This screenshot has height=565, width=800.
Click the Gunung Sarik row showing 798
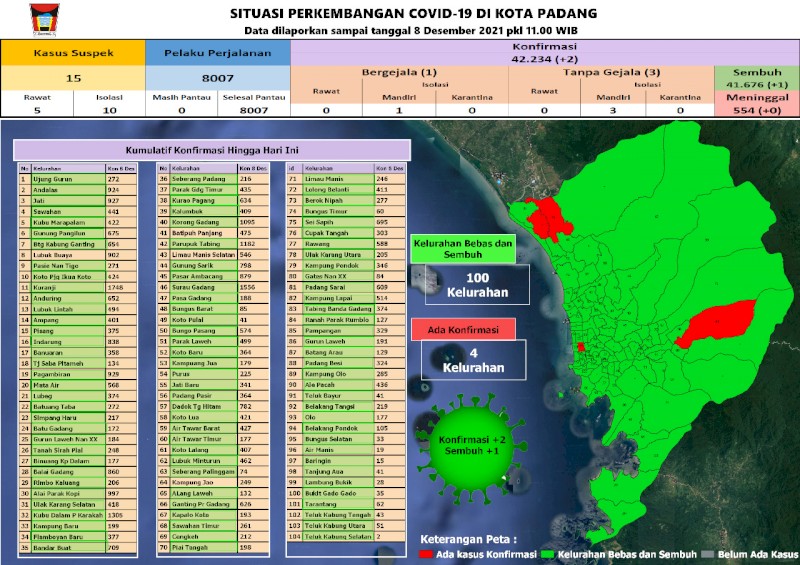coord(213,265)
